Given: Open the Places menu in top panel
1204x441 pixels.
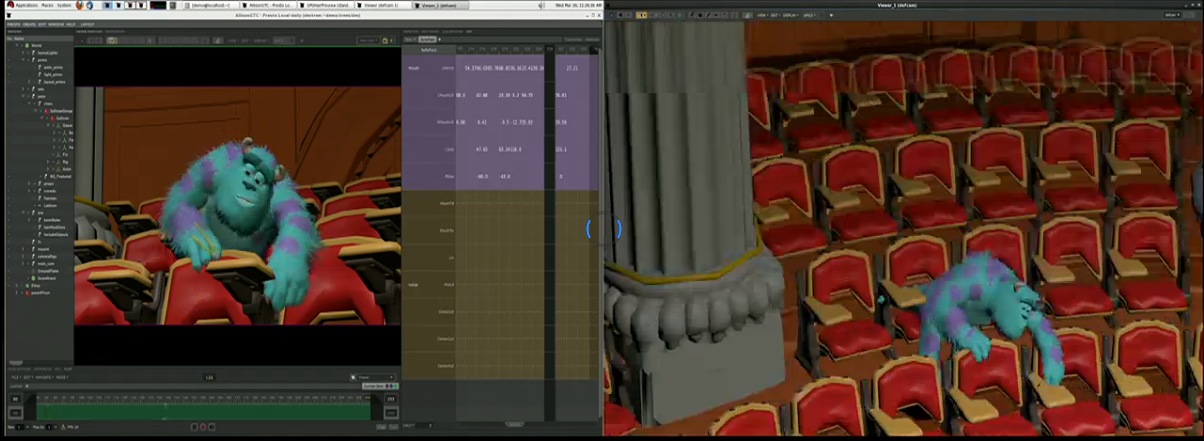Looking at the screenshot, I should 47,5.
